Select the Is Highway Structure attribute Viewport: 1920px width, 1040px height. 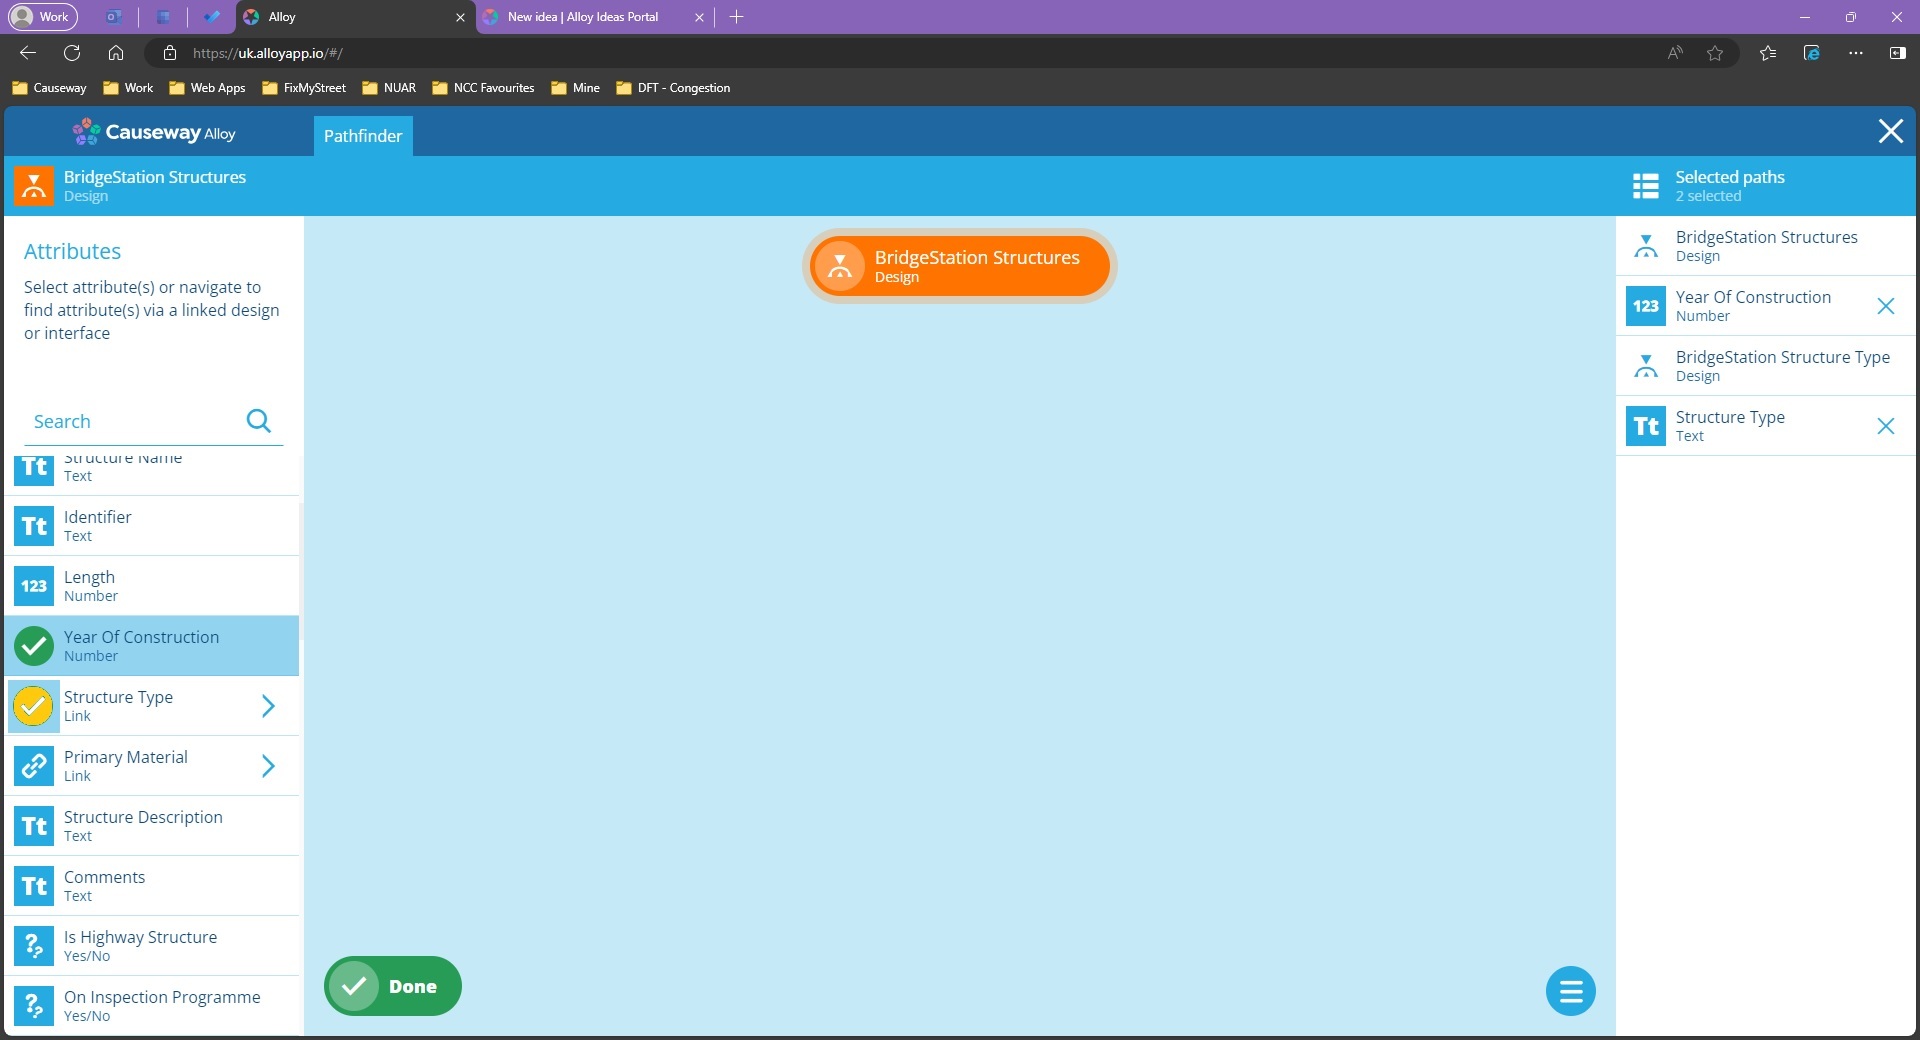140,946
